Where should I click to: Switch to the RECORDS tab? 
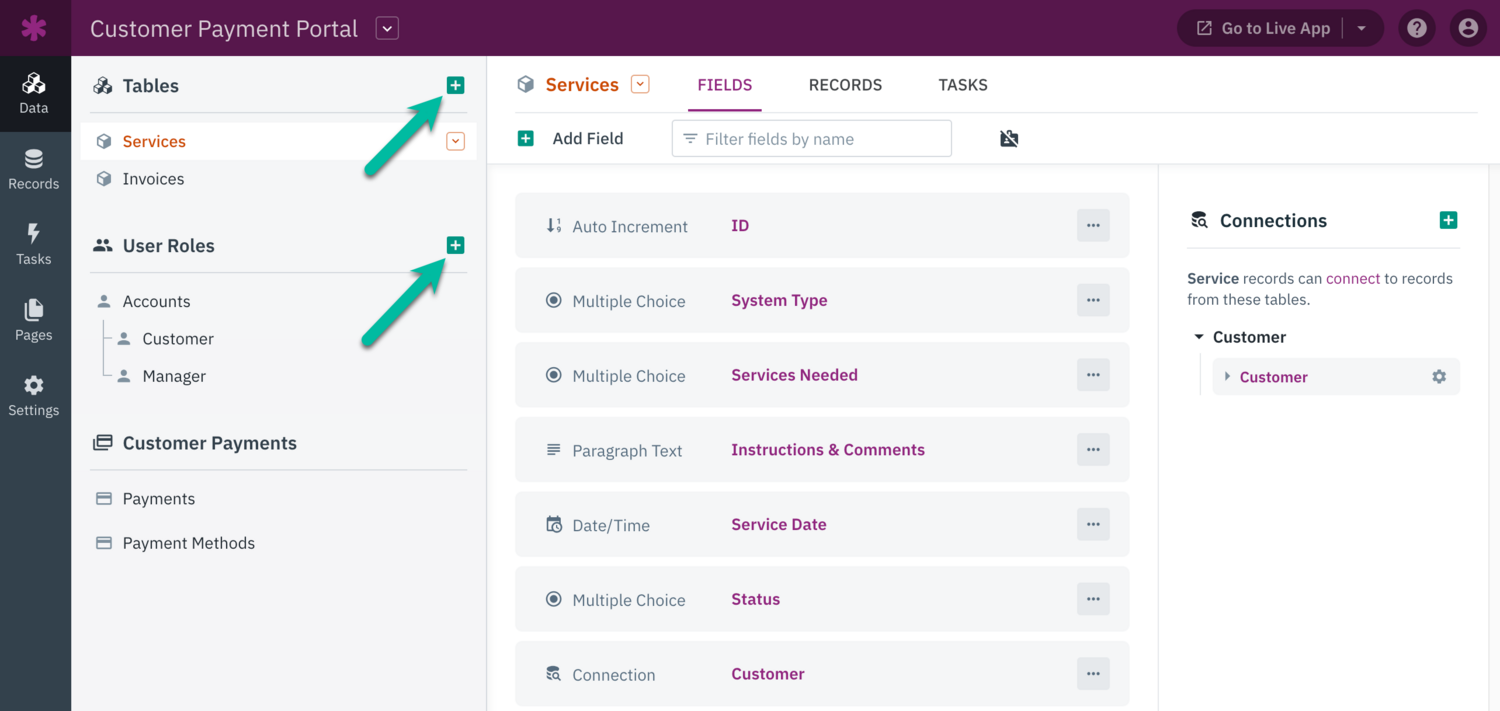[845, 85]
